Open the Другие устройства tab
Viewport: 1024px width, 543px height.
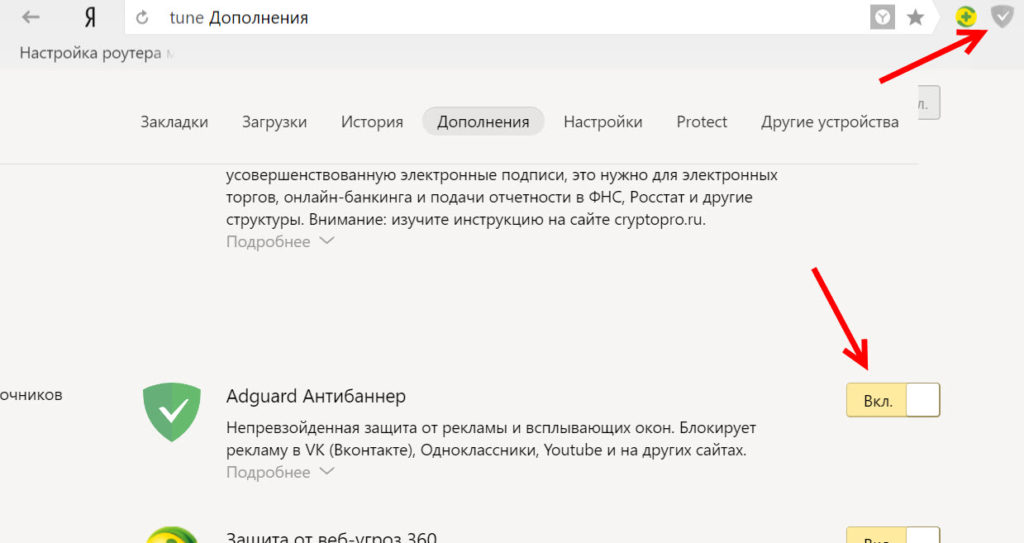829,122
